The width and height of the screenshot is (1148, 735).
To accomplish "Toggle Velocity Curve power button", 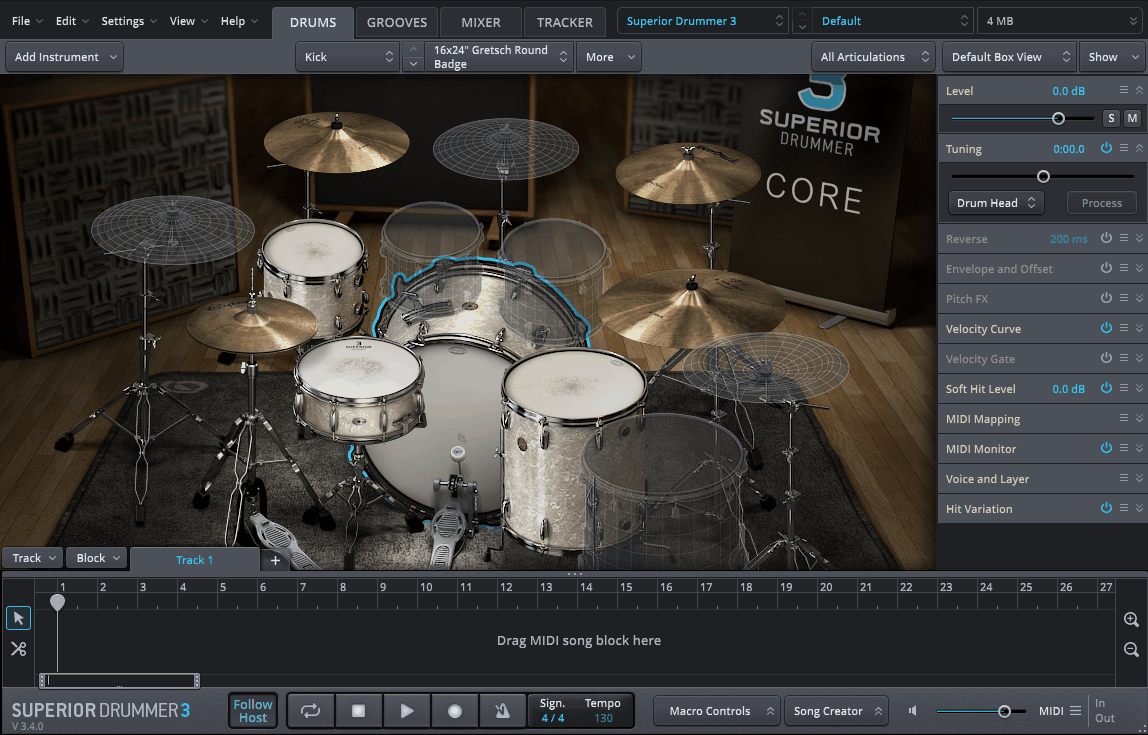I will (x=1106, y=328).
